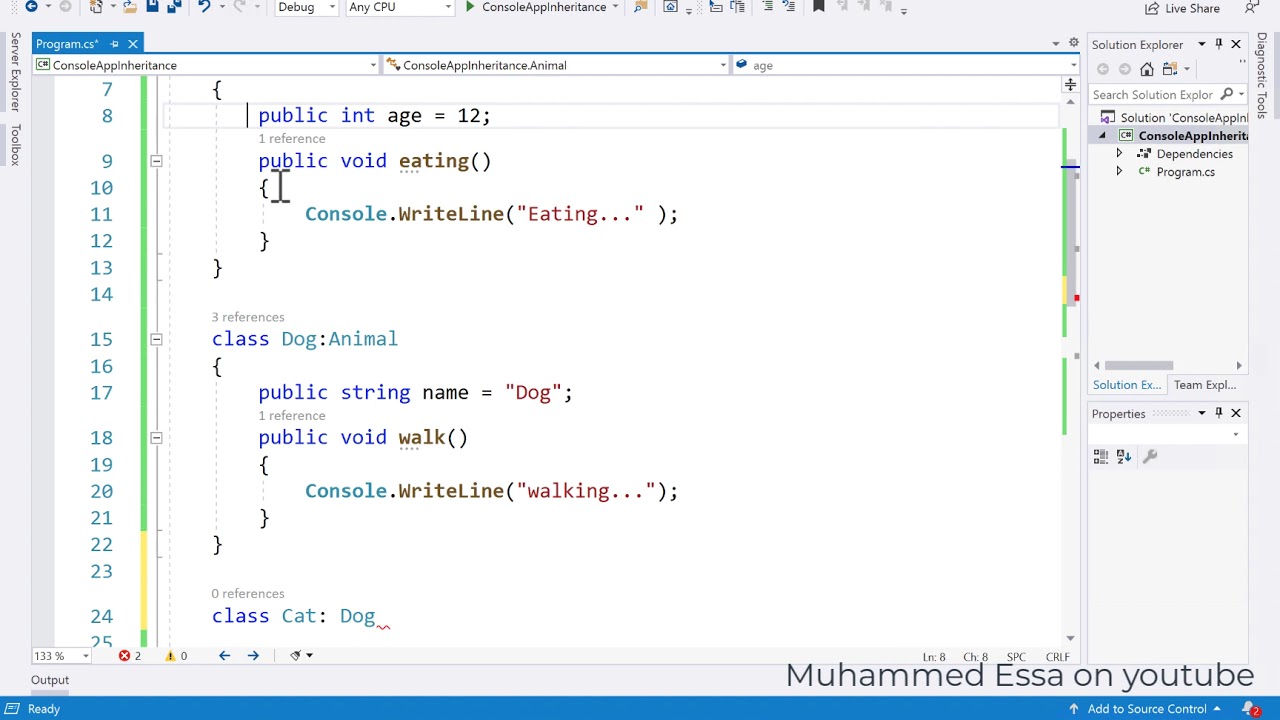Click the warnings indicator showing 0
Image resolution: width=1280 pixels, height=720 pixels.
tap(176, 656)
